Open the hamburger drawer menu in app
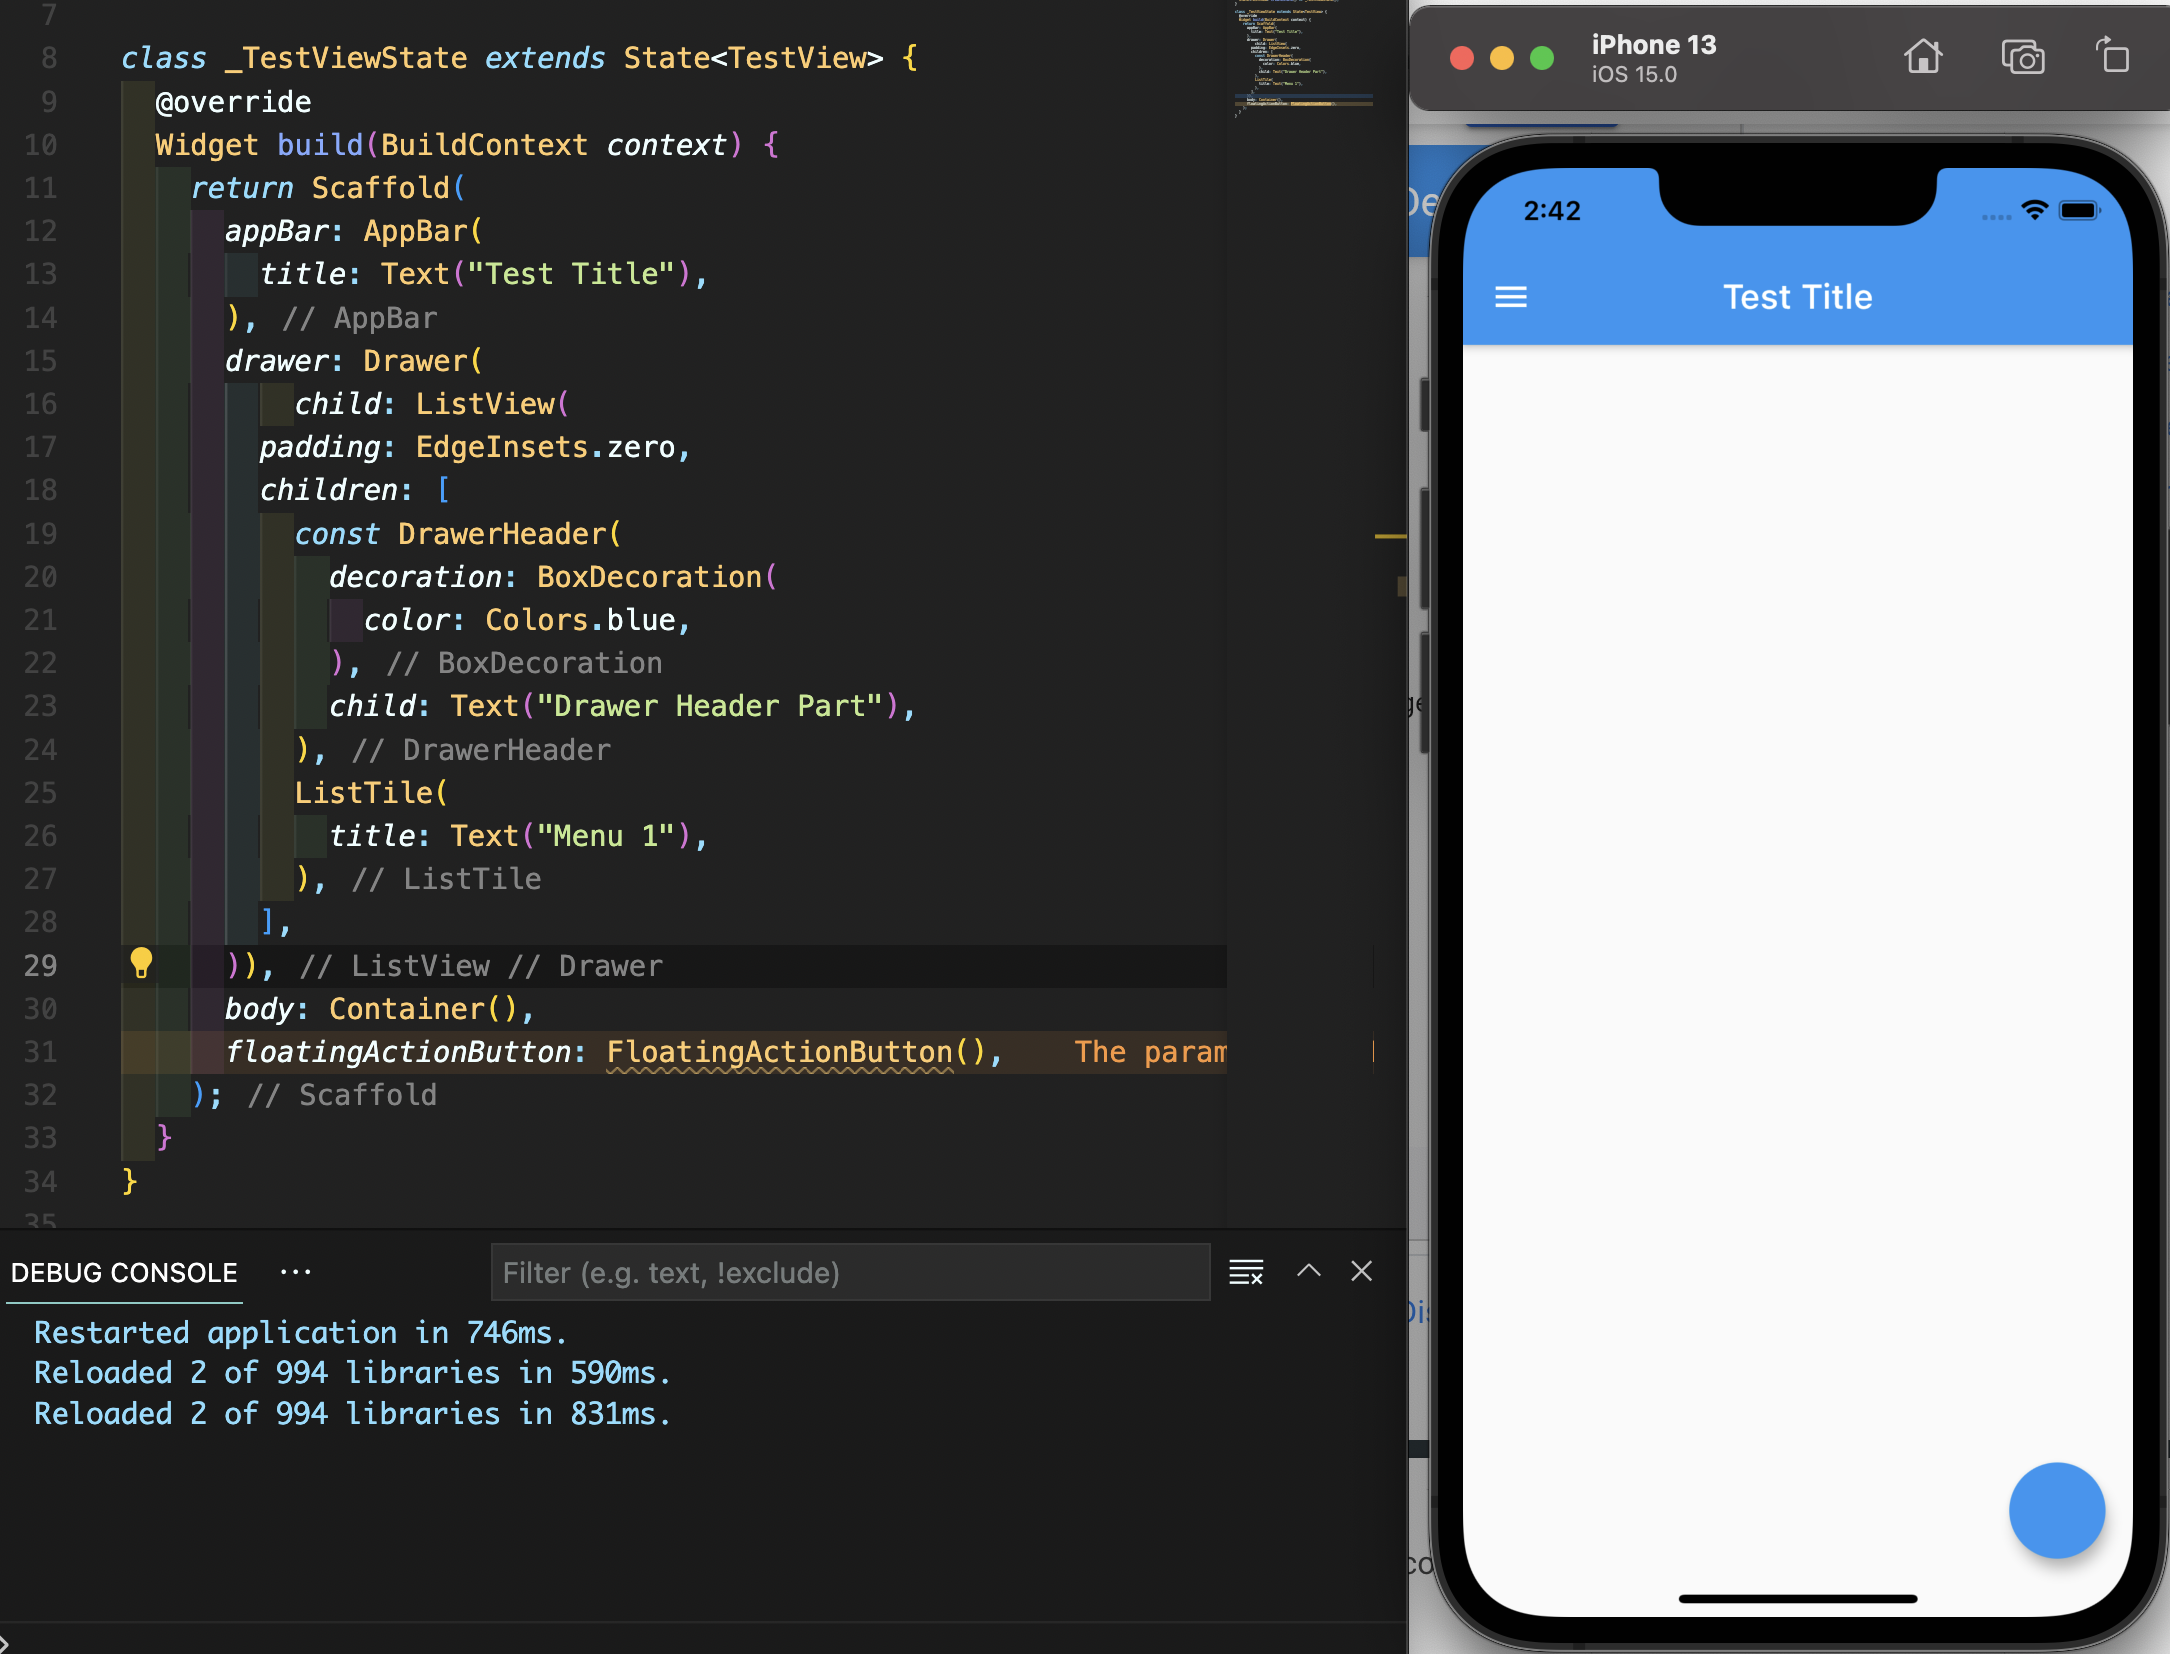This screenshot has width=2170, height=1654. [x=1510, y=297]
